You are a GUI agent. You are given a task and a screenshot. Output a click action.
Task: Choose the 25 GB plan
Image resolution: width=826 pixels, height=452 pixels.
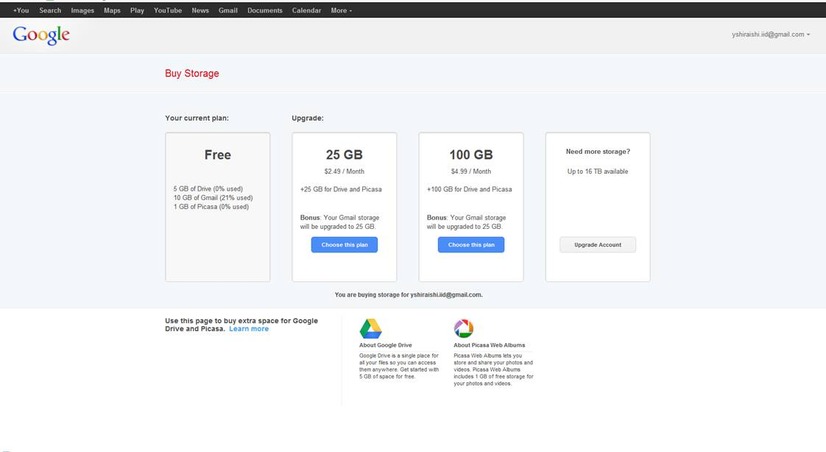[345, 244]
